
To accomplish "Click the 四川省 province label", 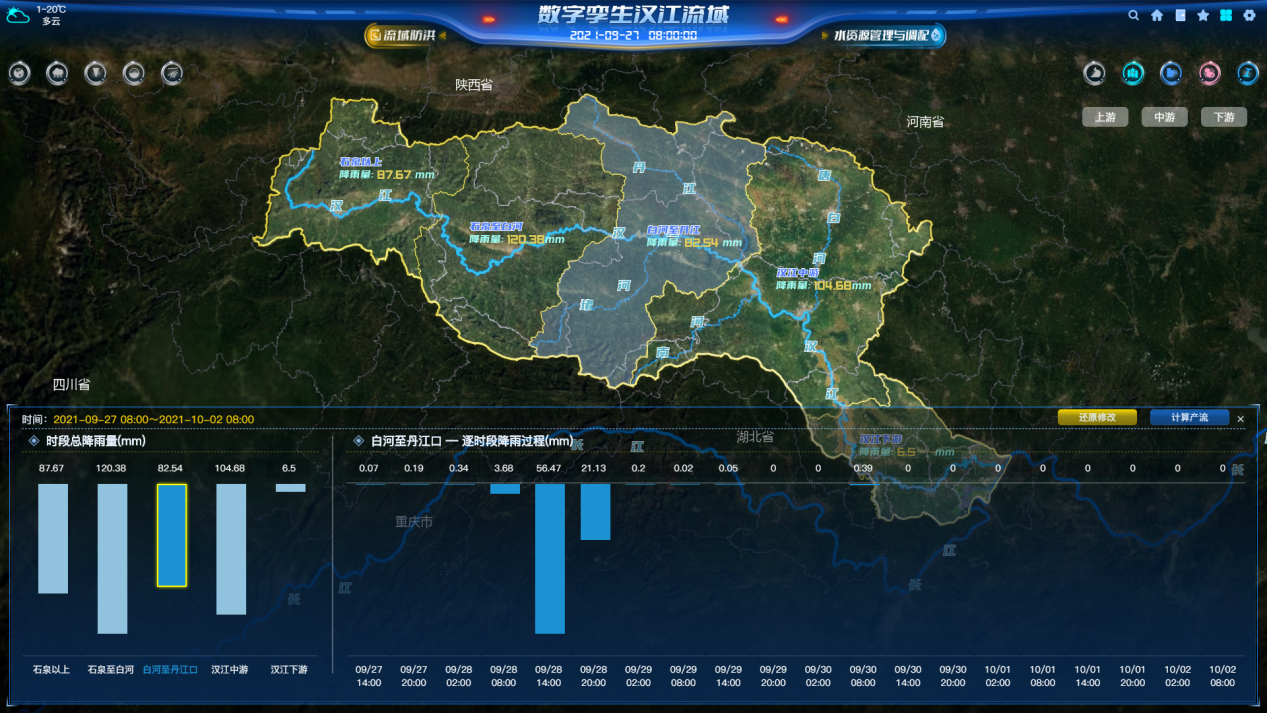I will (72, 384).
